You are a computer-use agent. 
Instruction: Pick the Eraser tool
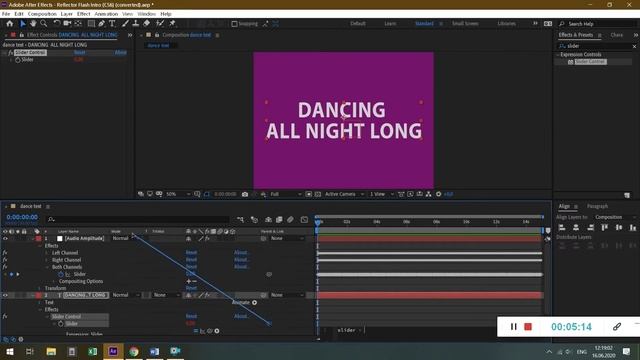[147, 24]
